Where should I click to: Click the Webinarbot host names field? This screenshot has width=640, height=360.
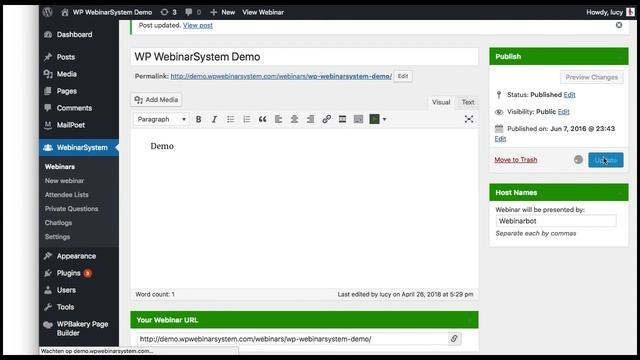556,221
